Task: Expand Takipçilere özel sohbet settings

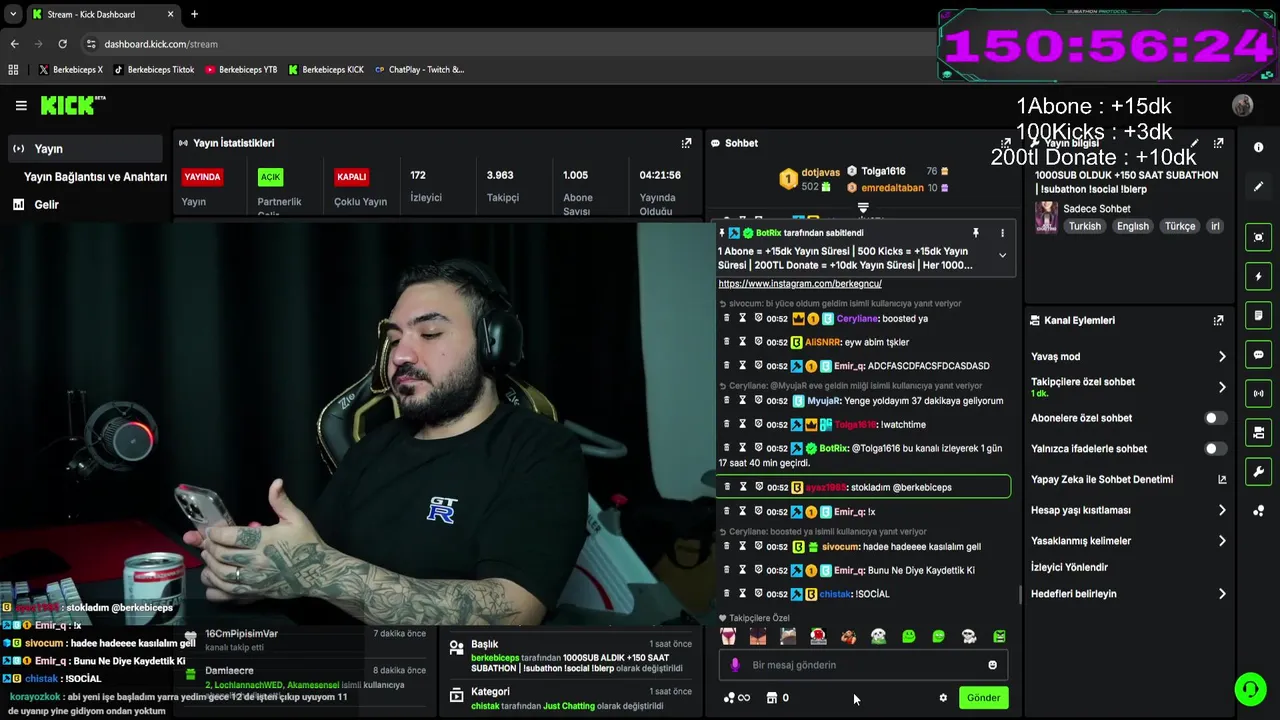Action: (x=1222, y=387)
